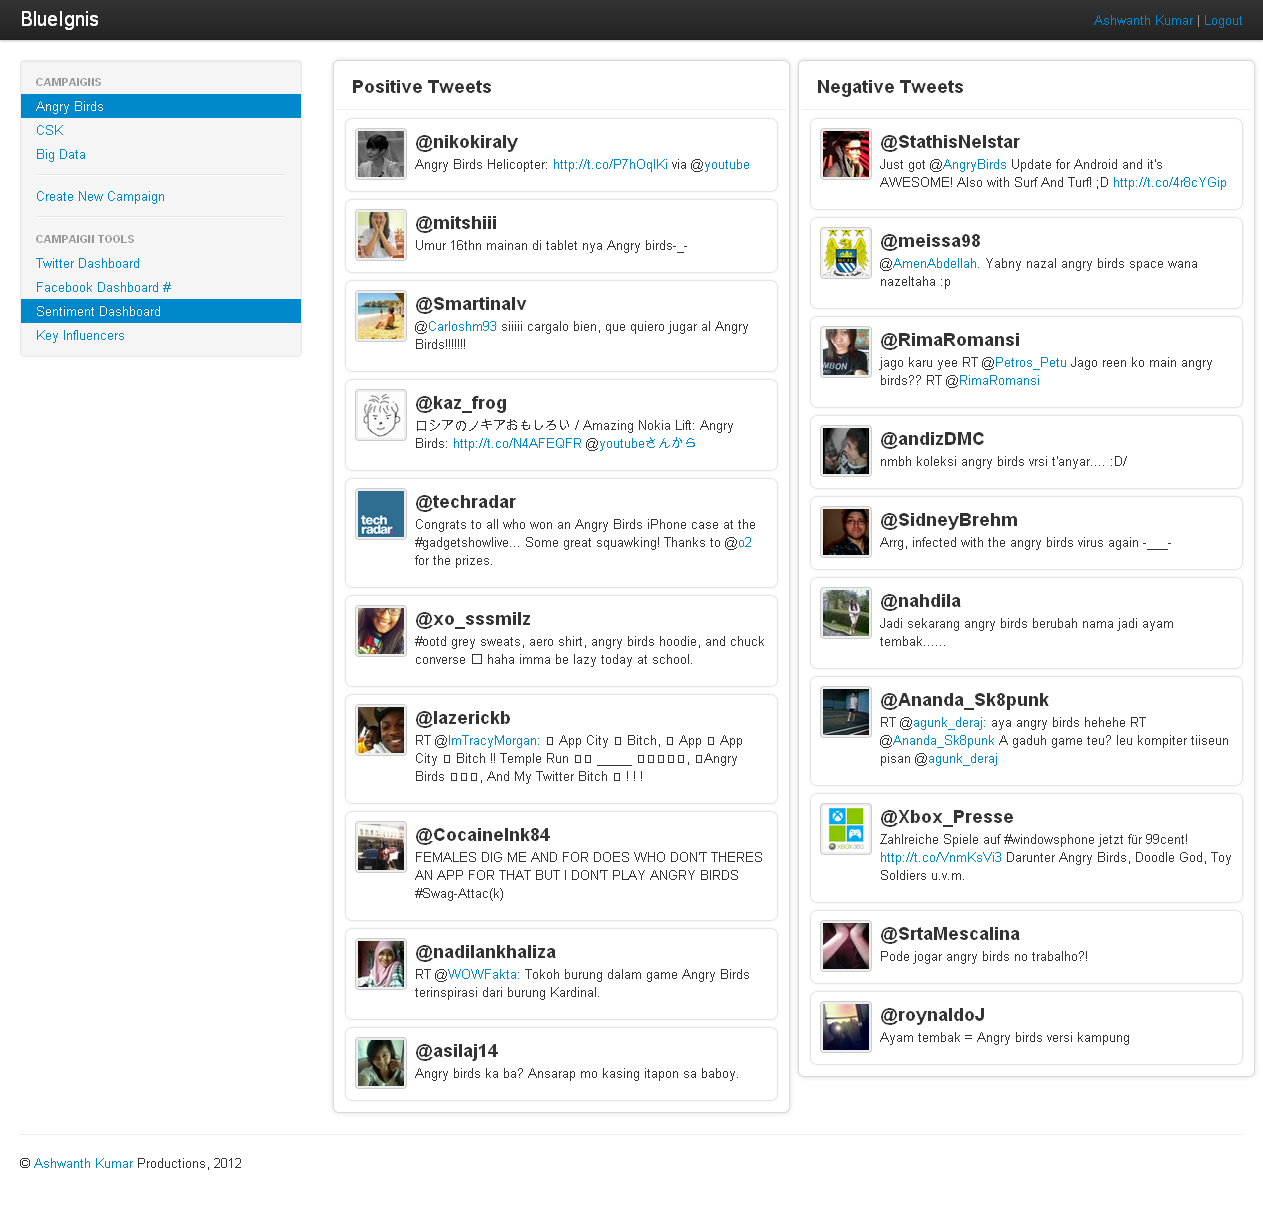Click the @nikokiraly username heading
This screenshot has width=1263, height=1221.
(x=466, y=142)
